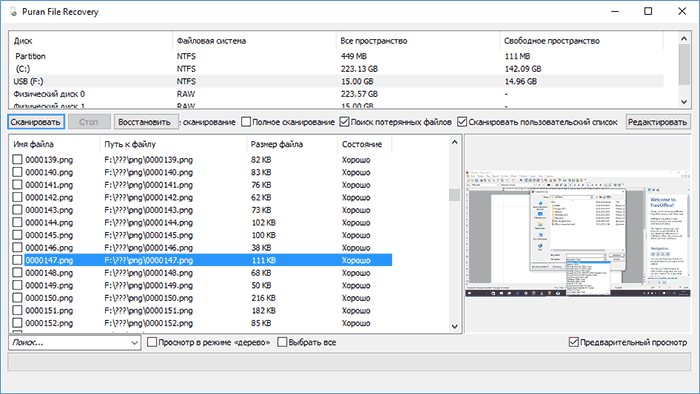The image size is (700, 394).
Task: Select the (C:) drive row
Action: pyautogui.click(x=337, y=69)
